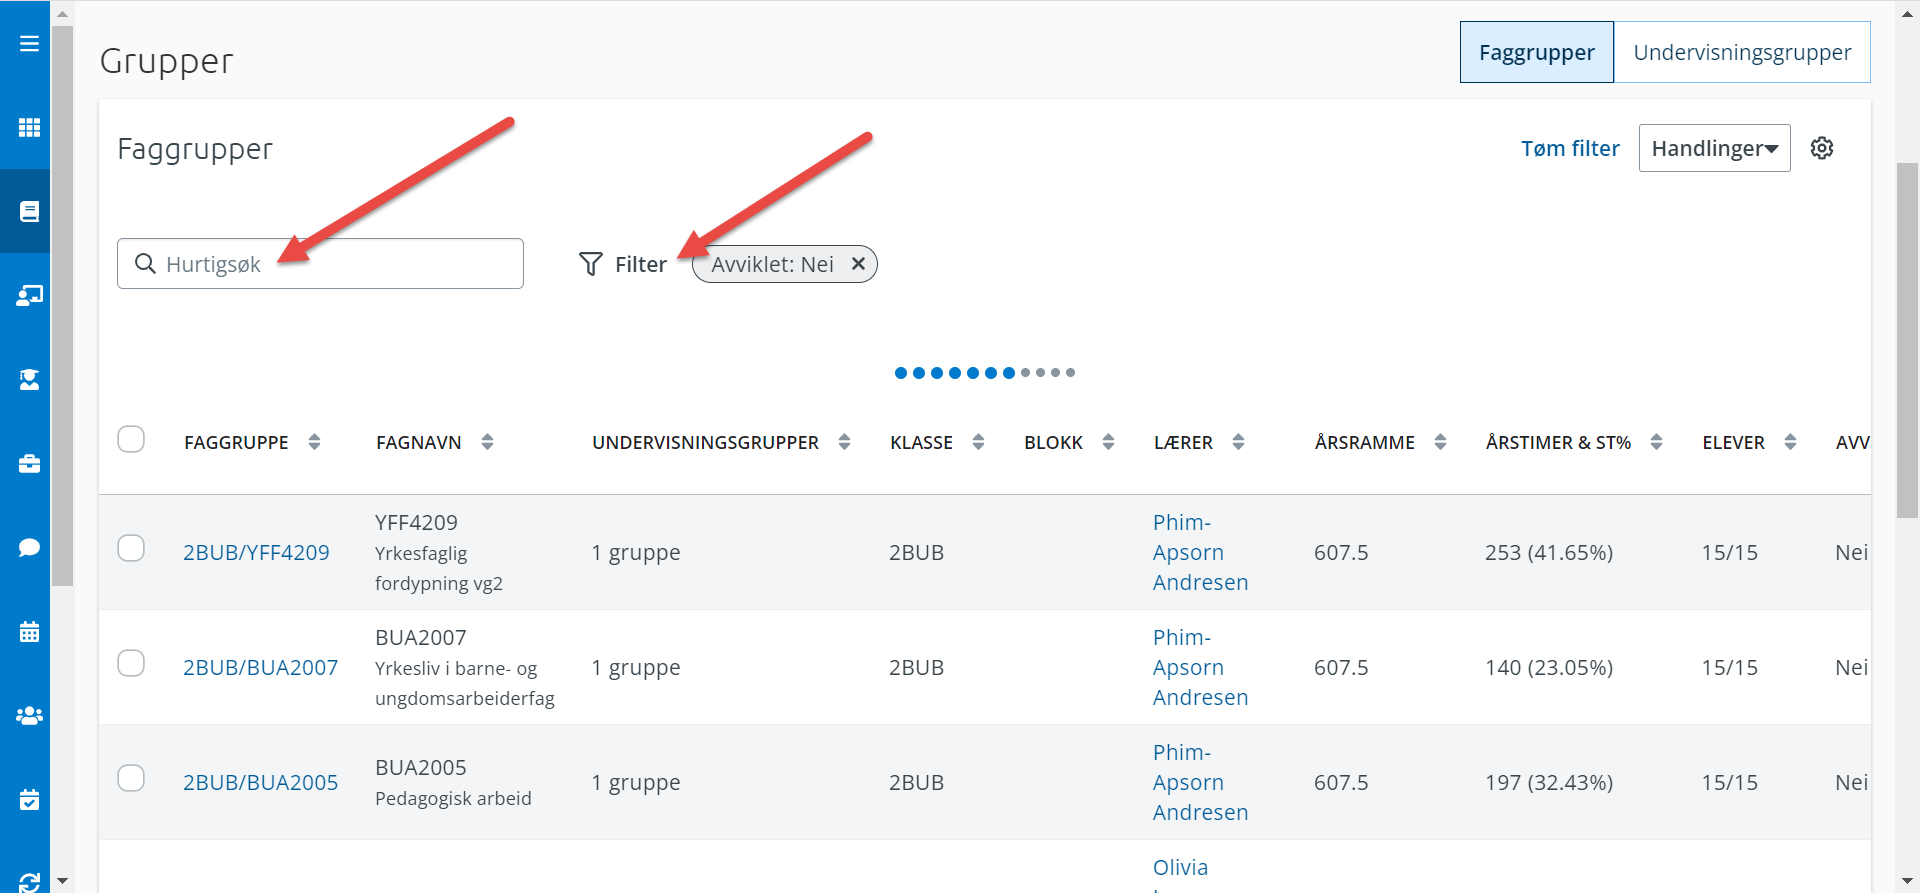
Task: Open the Filter options
Action: (x=623, y=264)
